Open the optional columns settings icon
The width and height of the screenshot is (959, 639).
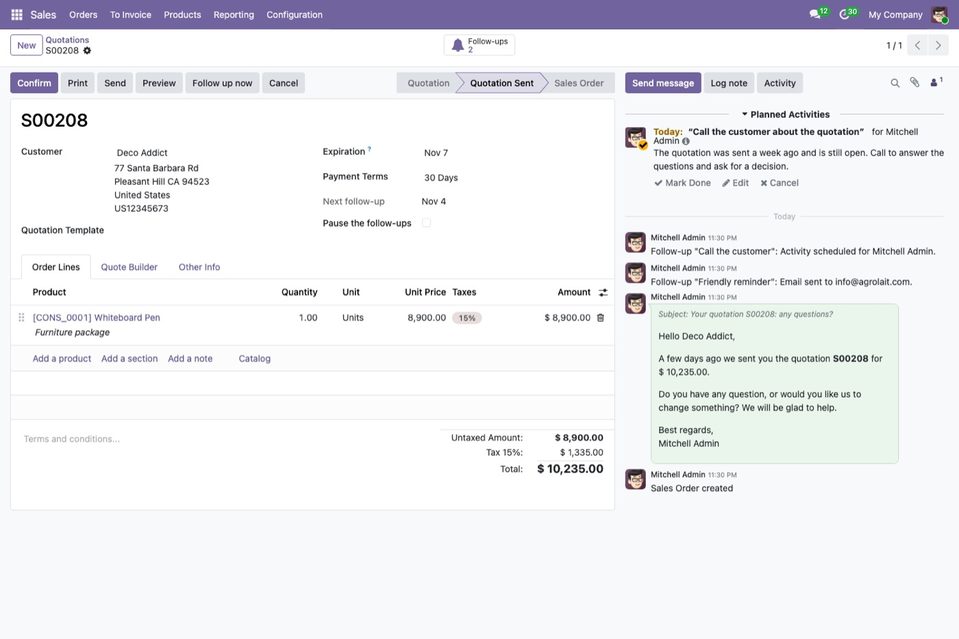click(x=603, y=293)
